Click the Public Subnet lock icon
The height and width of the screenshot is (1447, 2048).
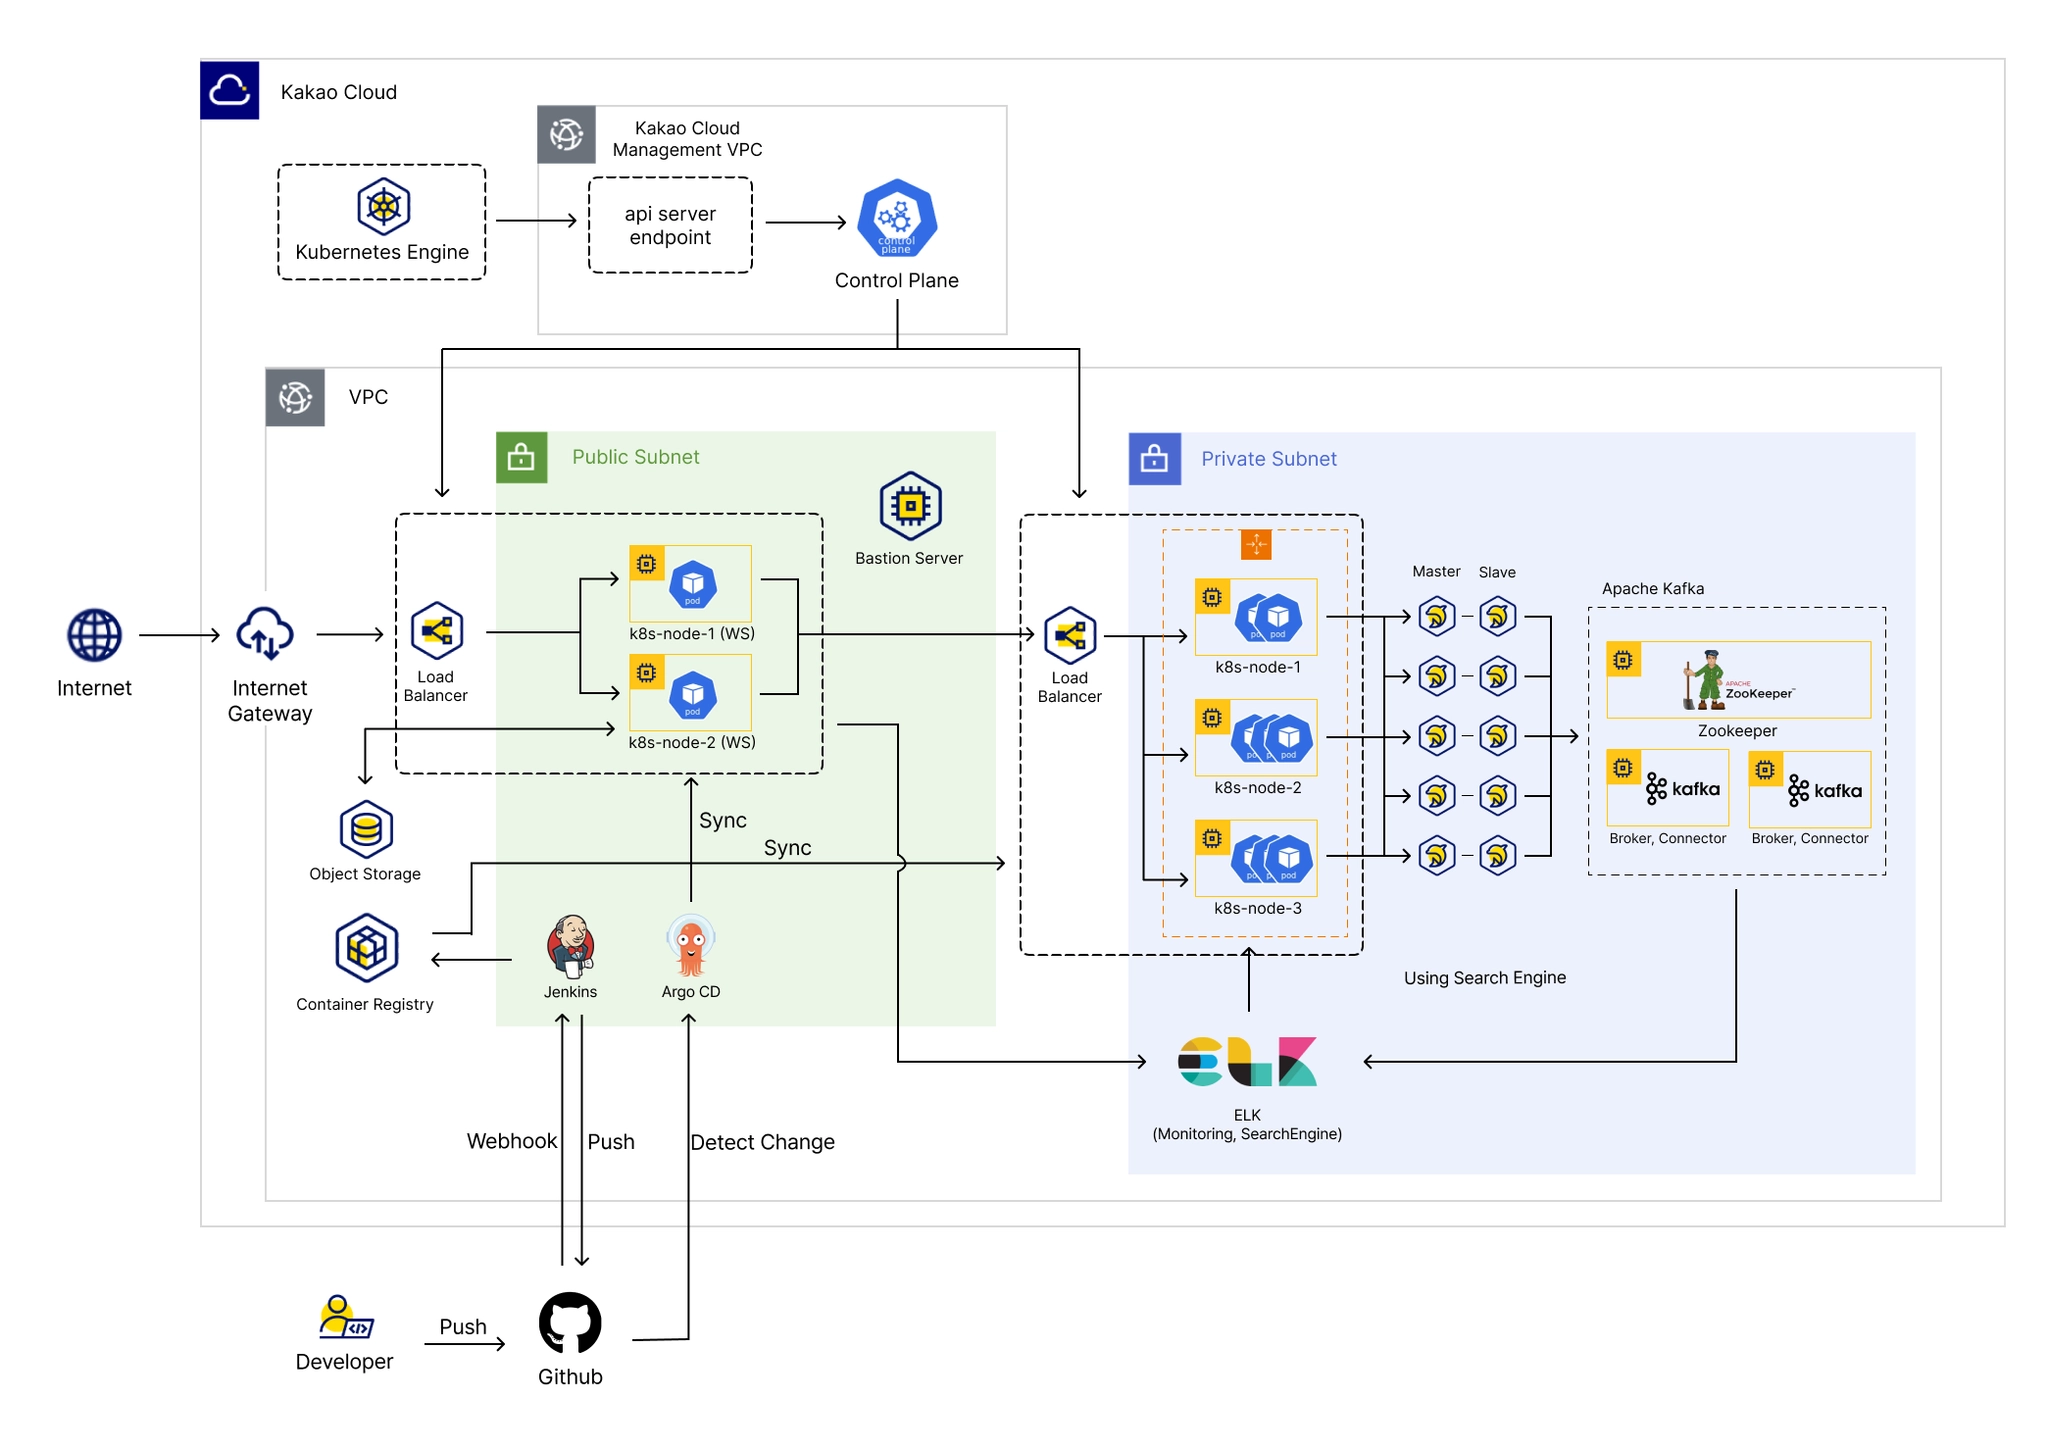[x=521, y=458]
